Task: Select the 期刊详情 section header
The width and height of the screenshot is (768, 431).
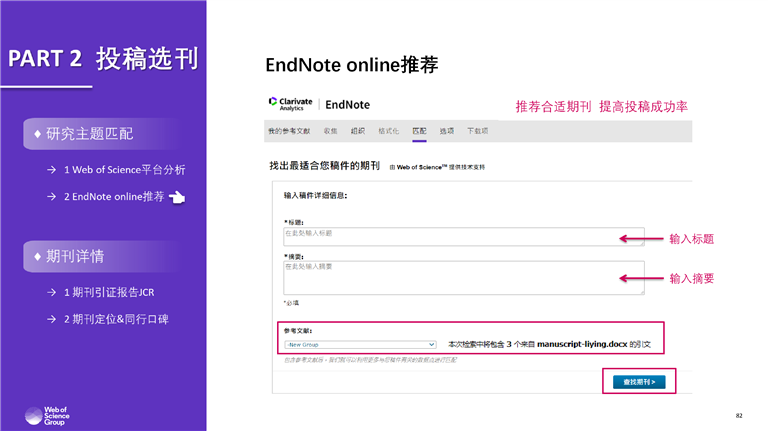Action: [x=103, y=256]
